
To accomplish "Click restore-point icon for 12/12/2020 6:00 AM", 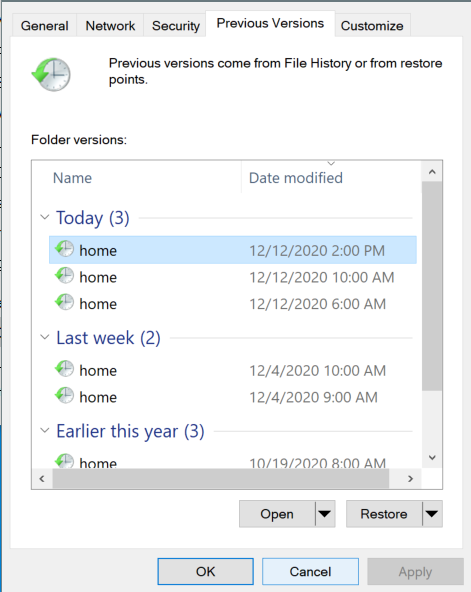I will (65, 303).
